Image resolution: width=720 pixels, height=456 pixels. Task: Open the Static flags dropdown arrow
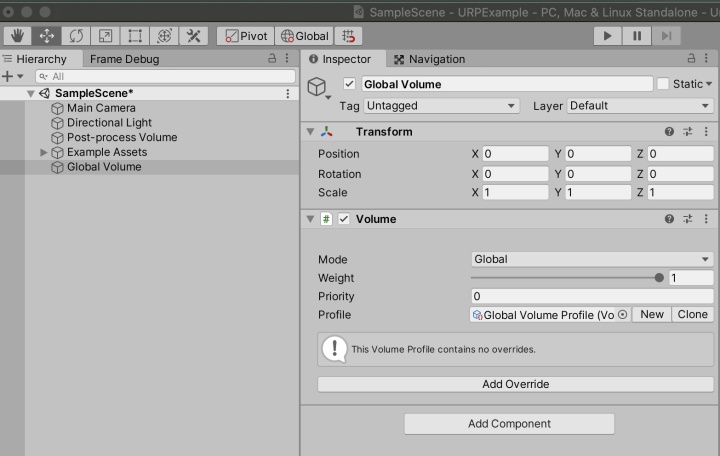coord(709,84)
